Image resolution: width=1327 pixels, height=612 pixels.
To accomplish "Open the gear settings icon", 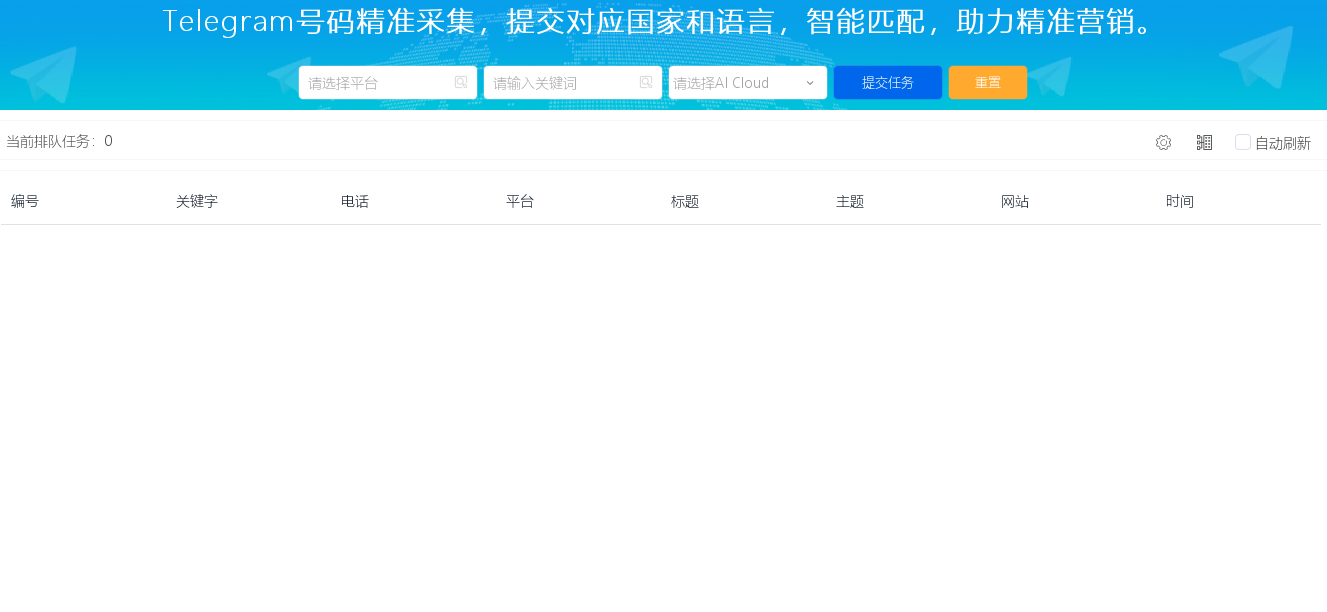I will coord(1163,143).
